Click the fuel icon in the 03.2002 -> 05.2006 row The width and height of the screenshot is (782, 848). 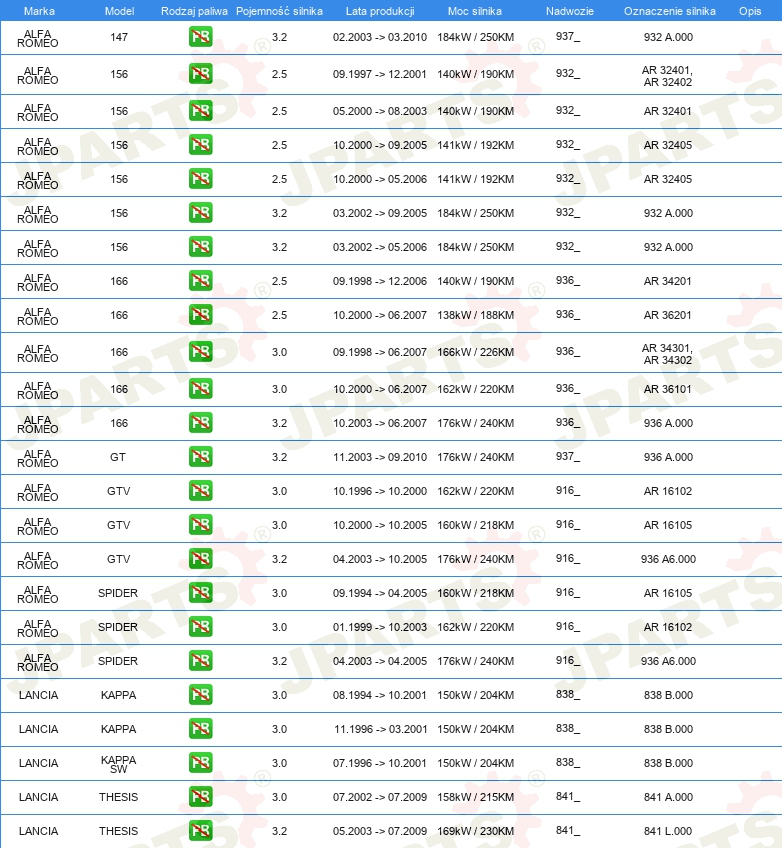(201, 247)
